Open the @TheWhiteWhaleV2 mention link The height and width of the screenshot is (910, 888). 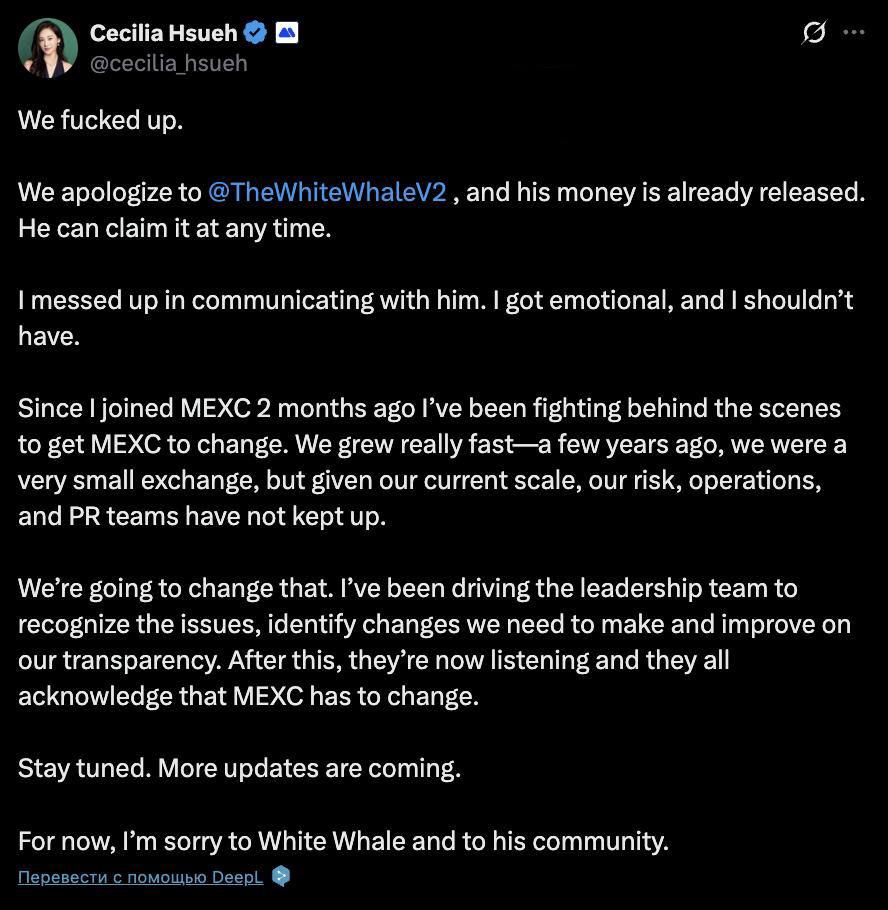click(327, 192)
